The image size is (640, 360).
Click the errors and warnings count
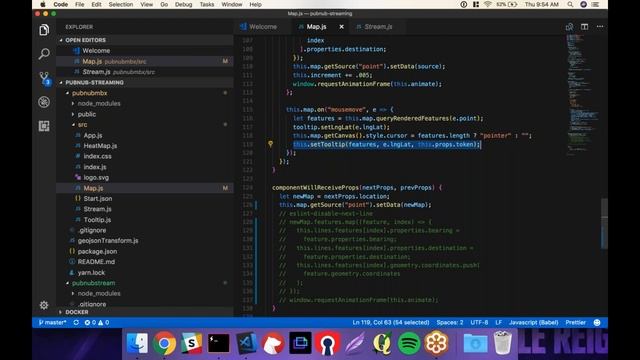click(x=97, y=322)
